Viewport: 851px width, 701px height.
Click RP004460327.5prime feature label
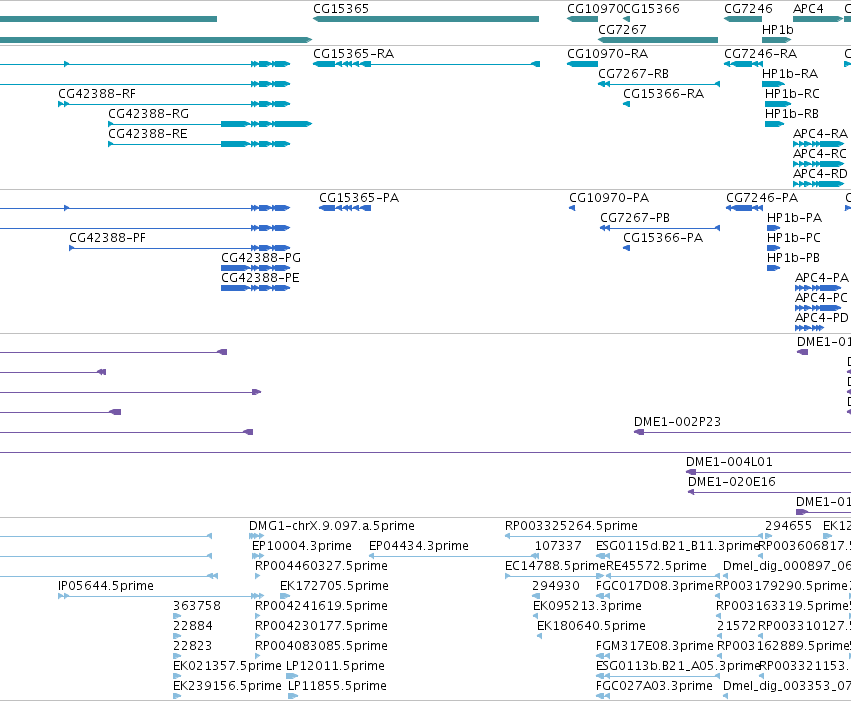coord(321,566)
